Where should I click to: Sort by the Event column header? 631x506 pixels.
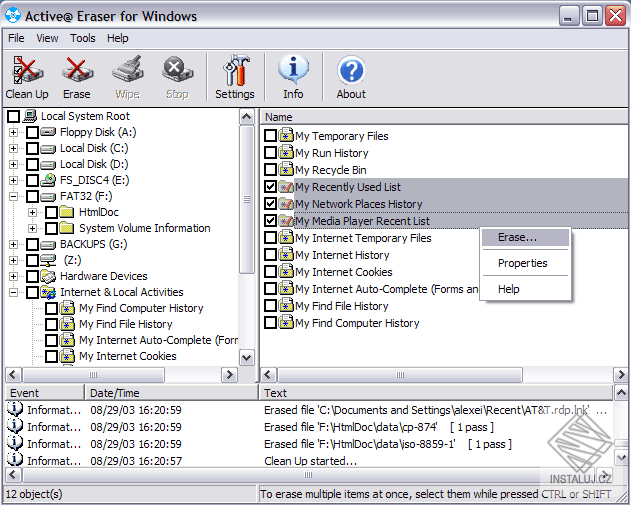(44, 392)
